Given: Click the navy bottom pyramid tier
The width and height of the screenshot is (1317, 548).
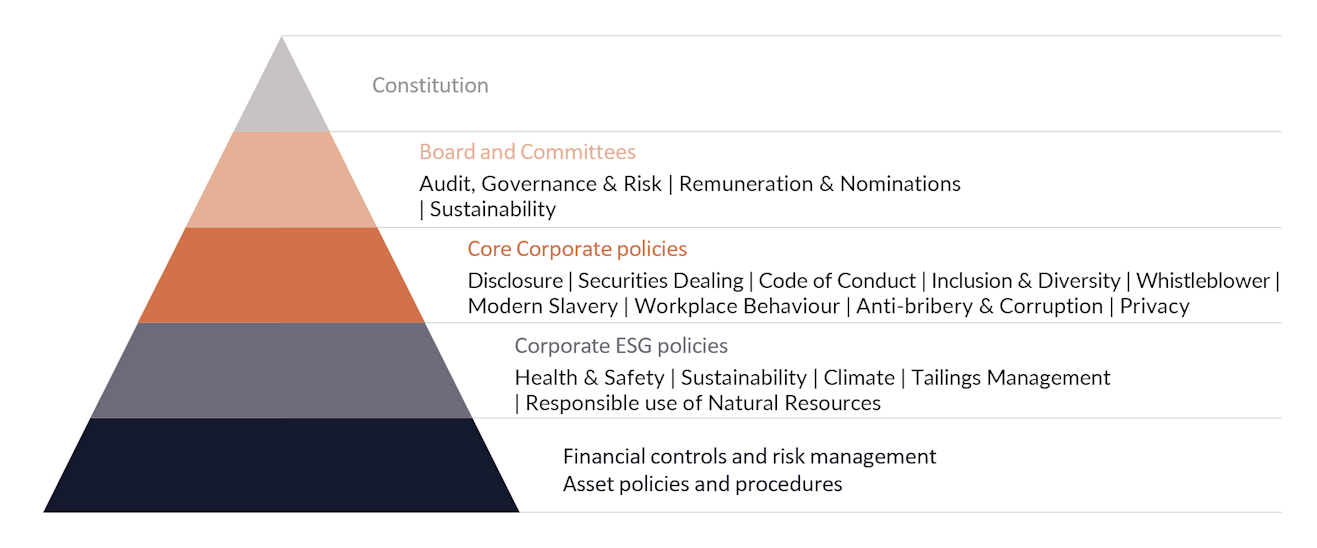Looking at the screenshot, I should tap(281, 465).
